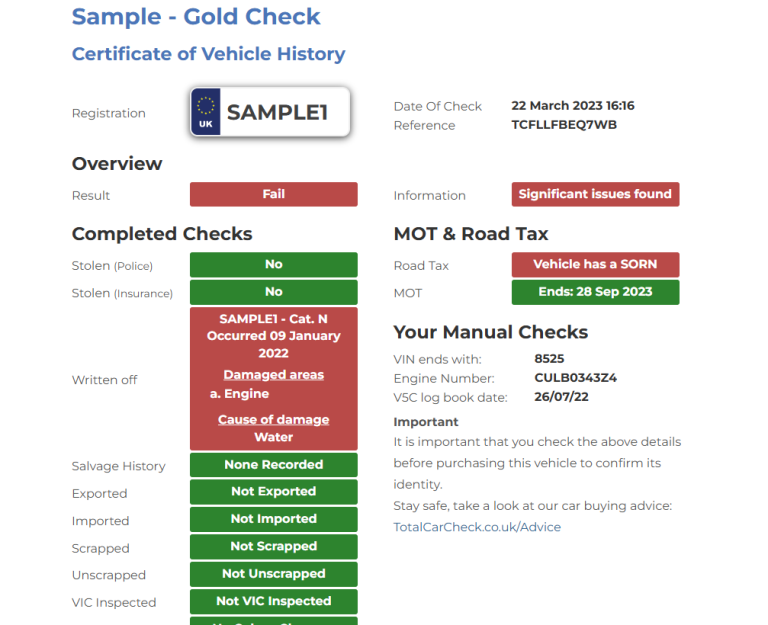
Task: Click the Not Imported status badge
Action: (273, 519)
